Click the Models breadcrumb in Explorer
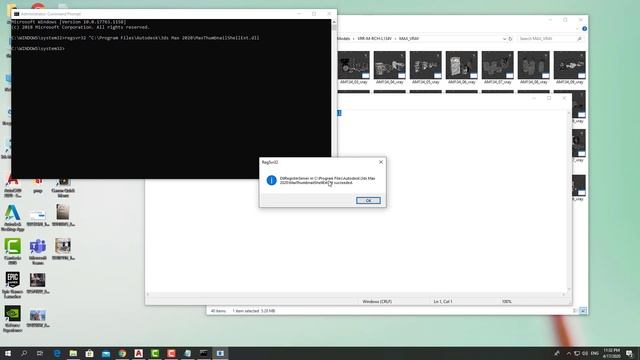 344,38
